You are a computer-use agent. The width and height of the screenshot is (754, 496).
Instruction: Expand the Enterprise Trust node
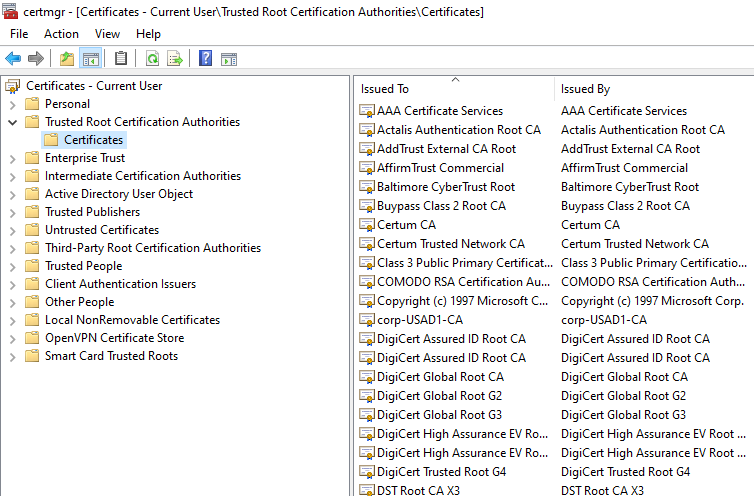(13, 158)
